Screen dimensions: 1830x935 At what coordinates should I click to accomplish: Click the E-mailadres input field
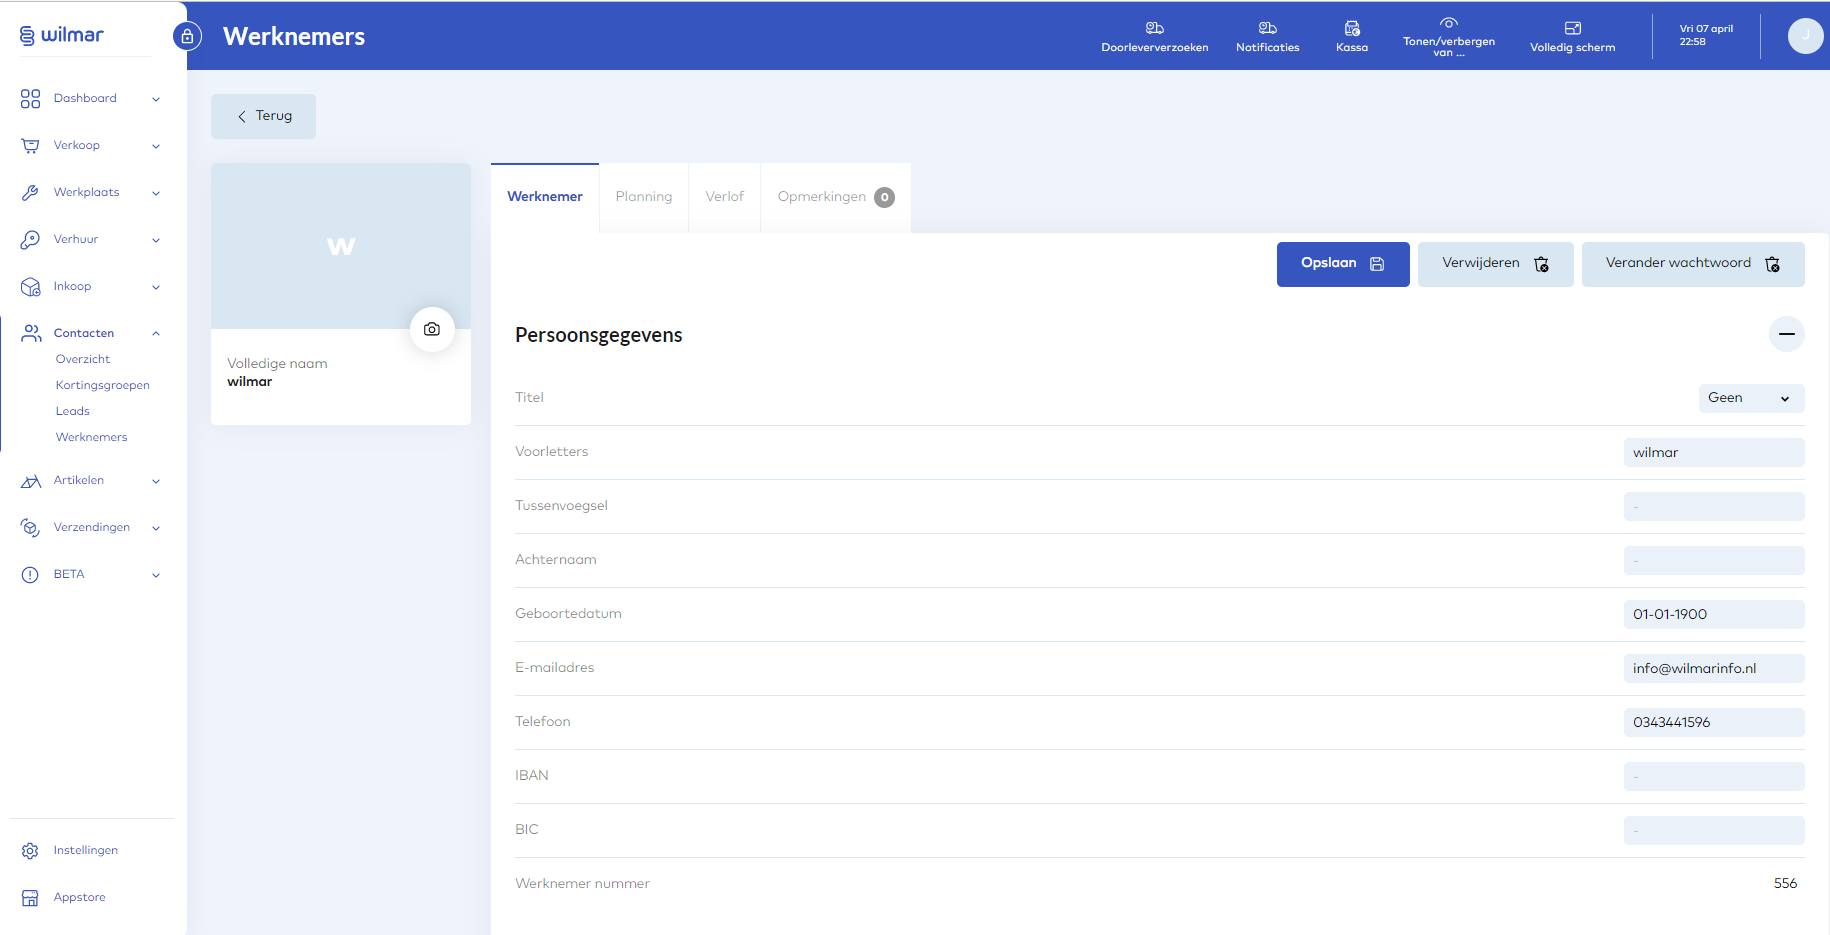point(1713,668)
